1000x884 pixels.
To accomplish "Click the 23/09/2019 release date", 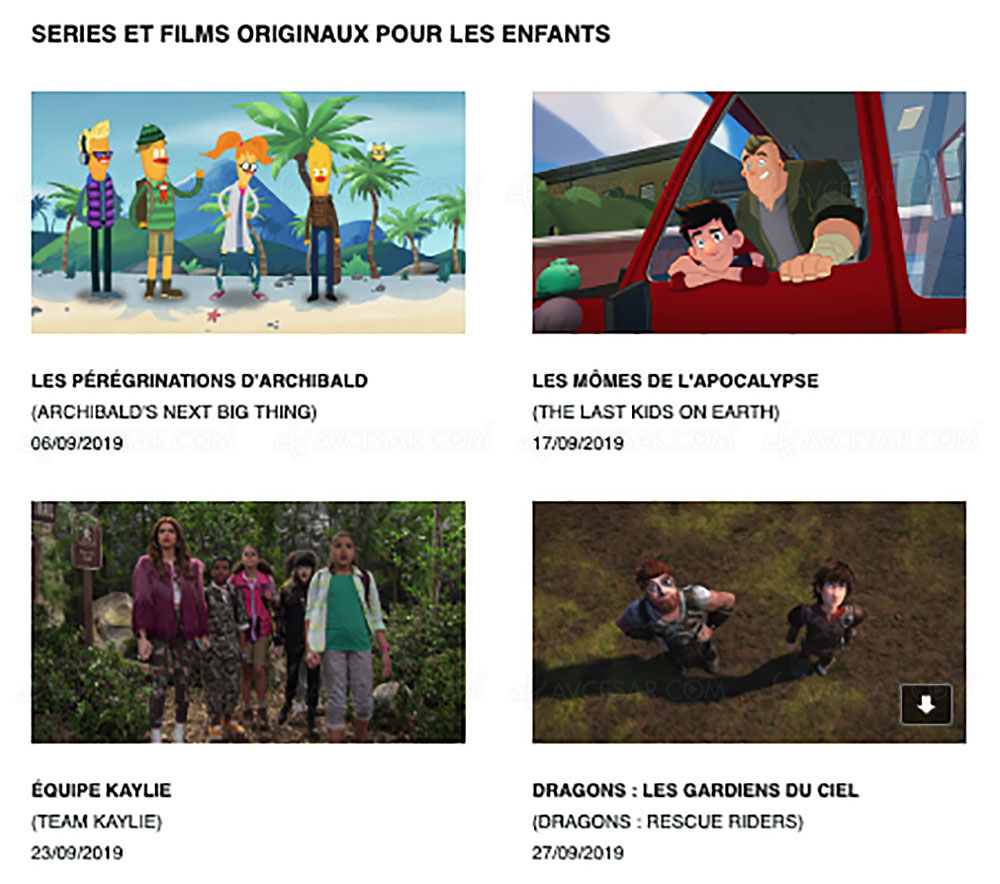I will 77,853.
